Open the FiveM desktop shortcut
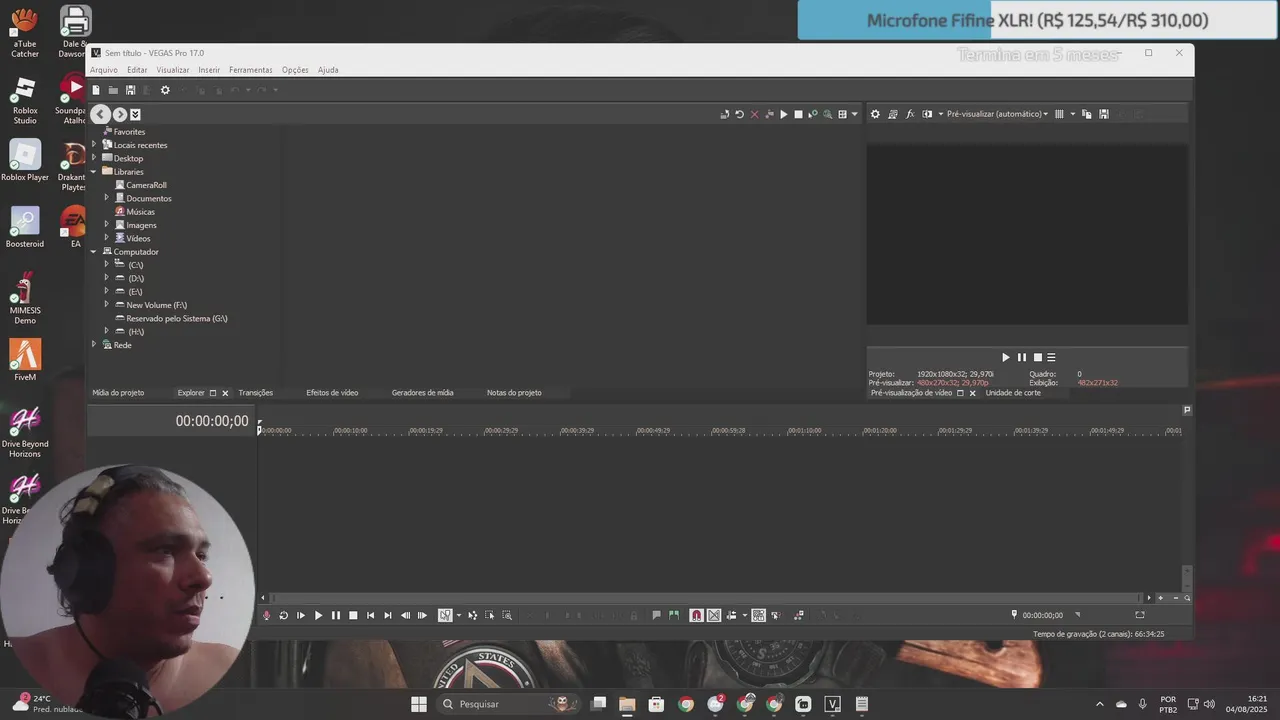The image size is (1280, 720). (25, 360)
